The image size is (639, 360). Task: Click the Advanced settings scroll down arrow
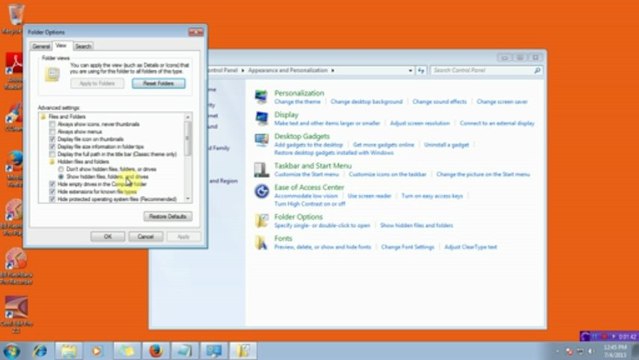click(188, 199)
